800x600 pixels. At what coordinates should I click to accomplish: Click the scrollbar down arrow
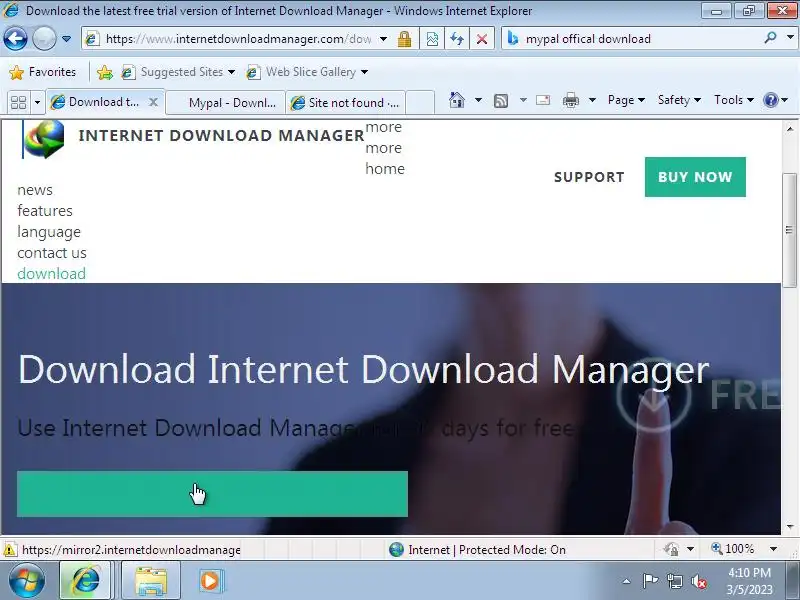point(790,527)
